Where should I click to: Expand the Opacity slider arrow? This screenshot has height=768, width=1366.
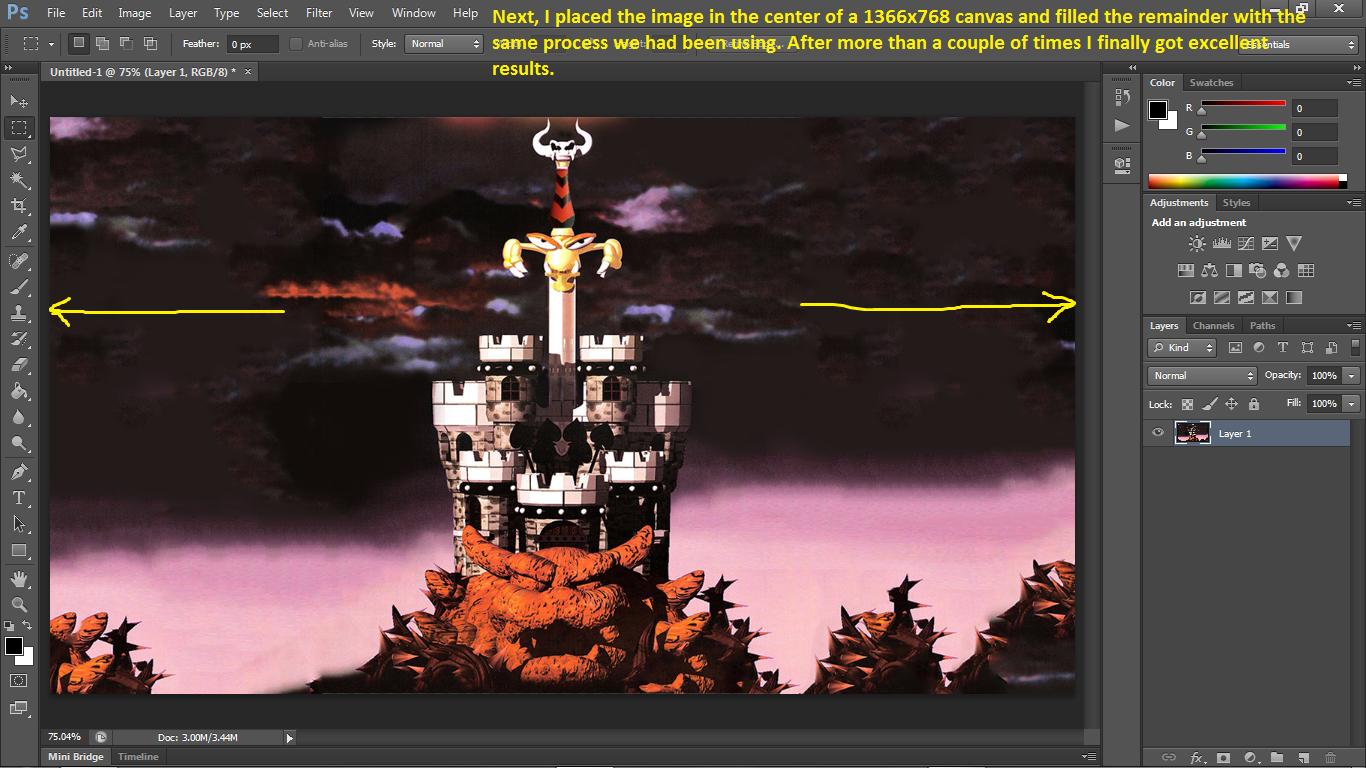point(1352,376)
